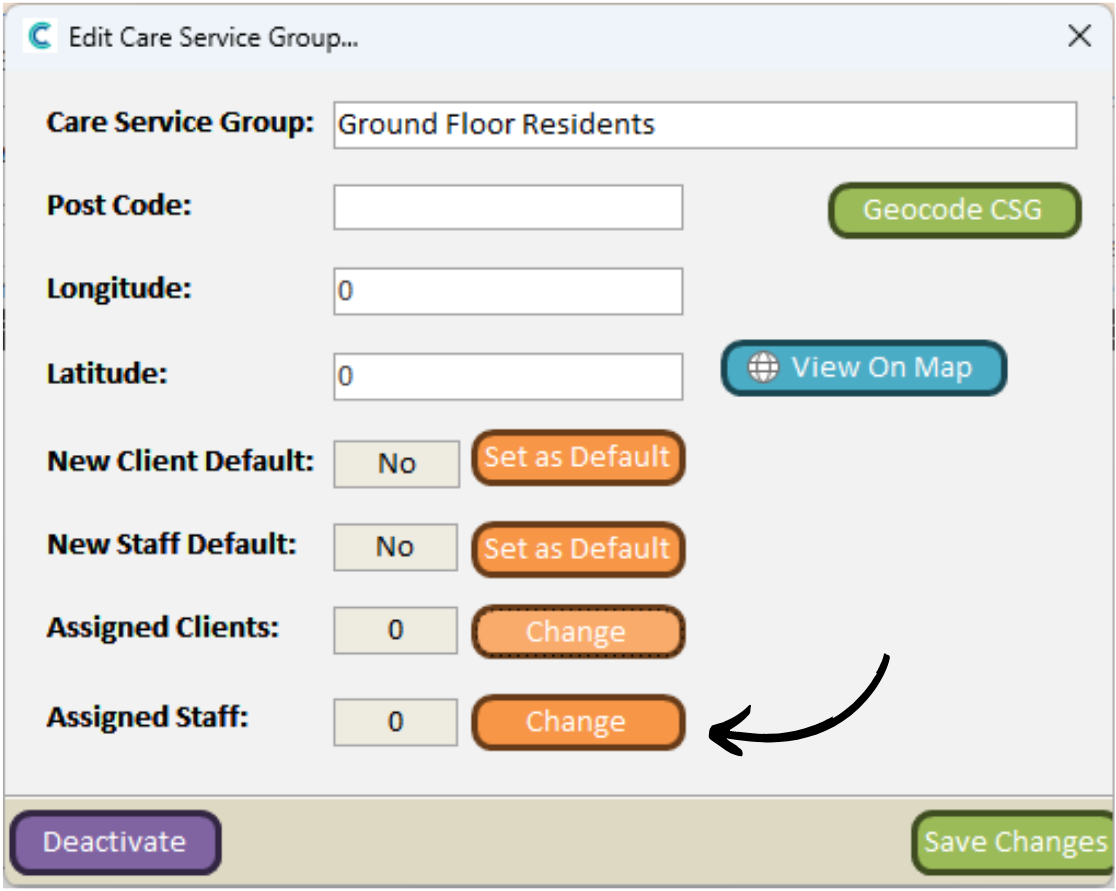
Task: Click the Assigned Clients count '0' box
Action: (x=395, y=630)
